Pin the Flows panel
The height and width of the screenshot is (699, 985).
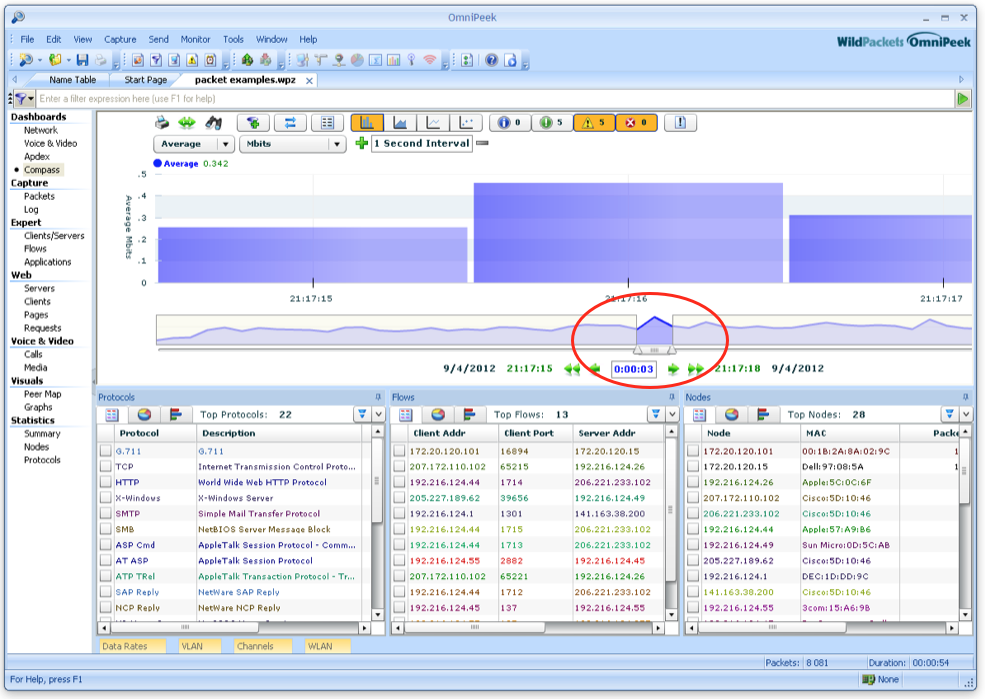tap(672, 397)
